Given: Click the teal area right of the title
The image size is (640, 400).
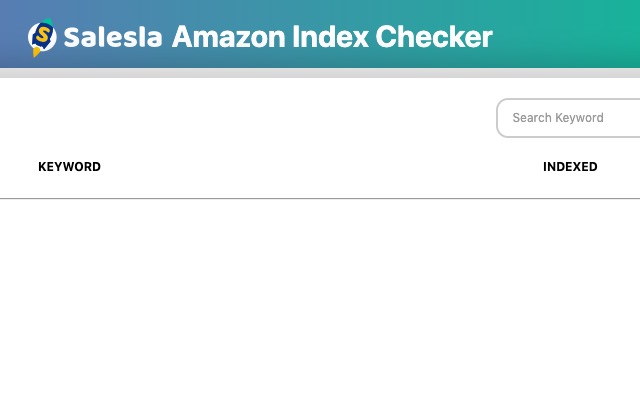Looking at the screenshot, I should (x=570, y=35).
